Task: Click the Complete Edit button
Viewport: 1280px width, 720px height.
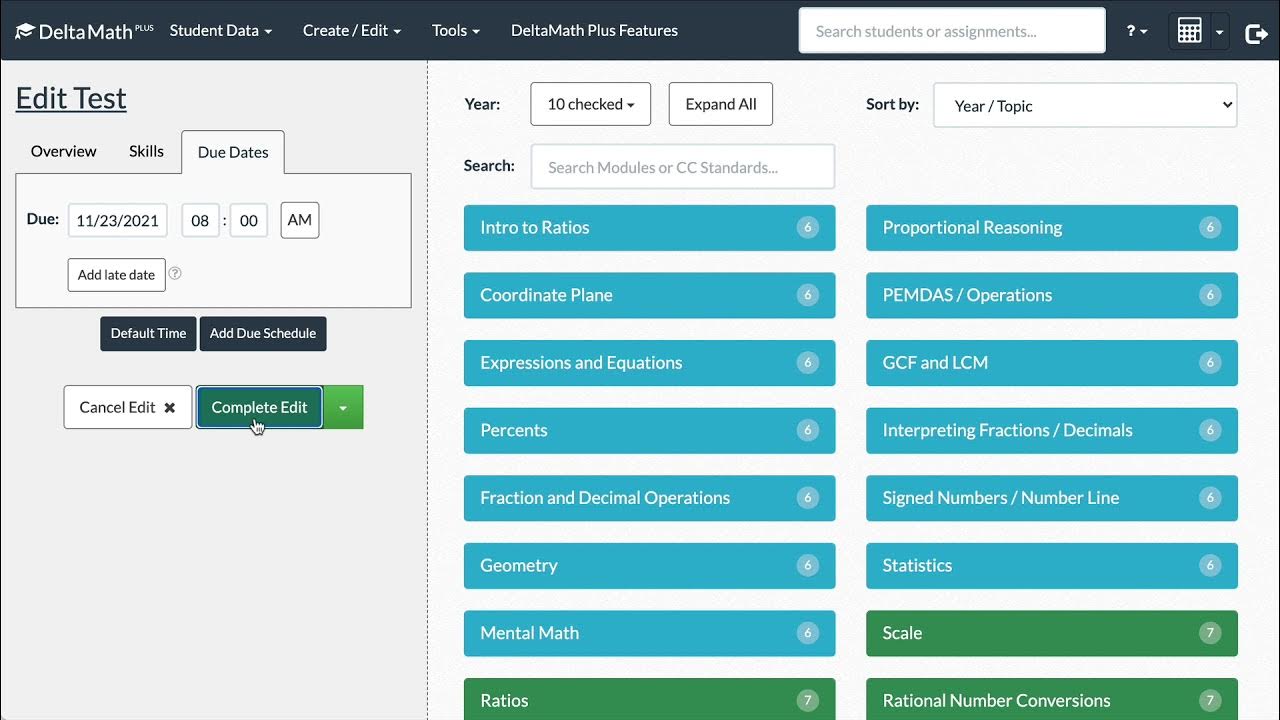Action: 259,407
